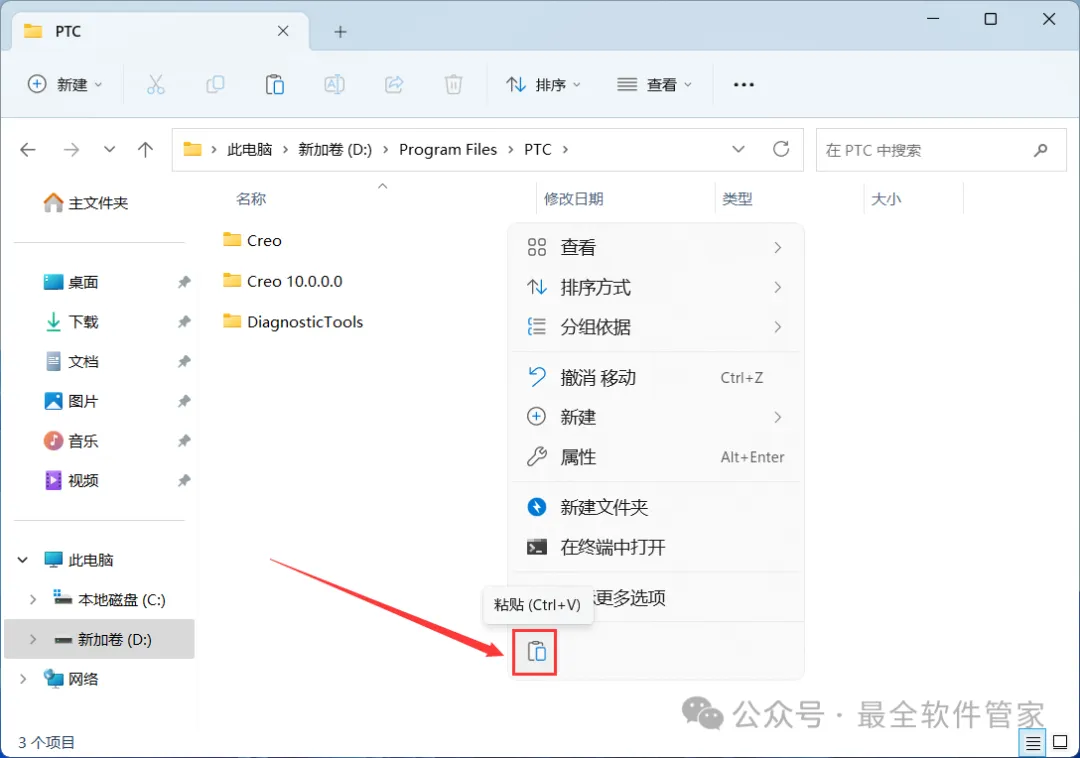Open the 查看 dropdown in toolbar
The image size is (1080, 758).
(654, 85)
